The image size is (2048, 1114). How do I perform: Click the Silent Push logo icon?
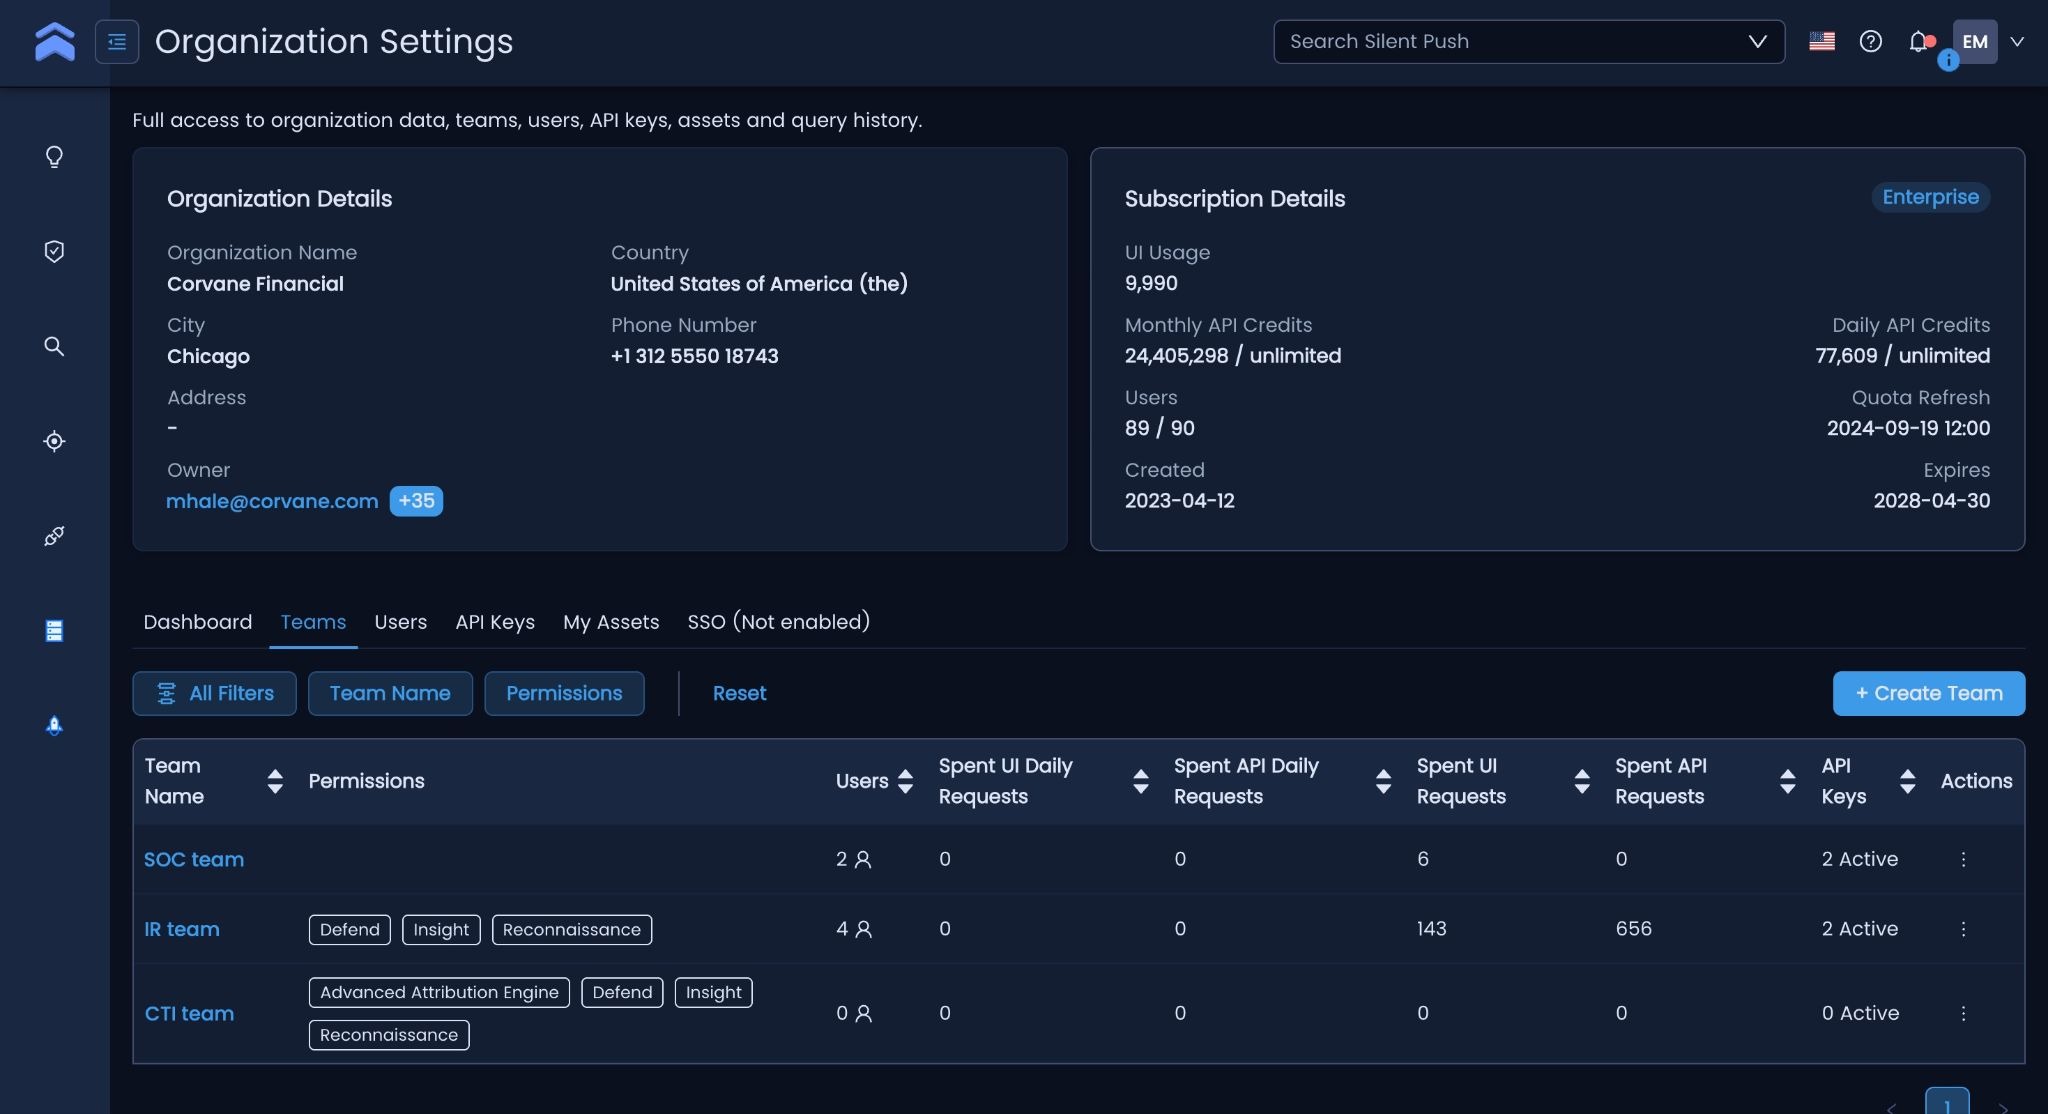(x=55, y=42)
